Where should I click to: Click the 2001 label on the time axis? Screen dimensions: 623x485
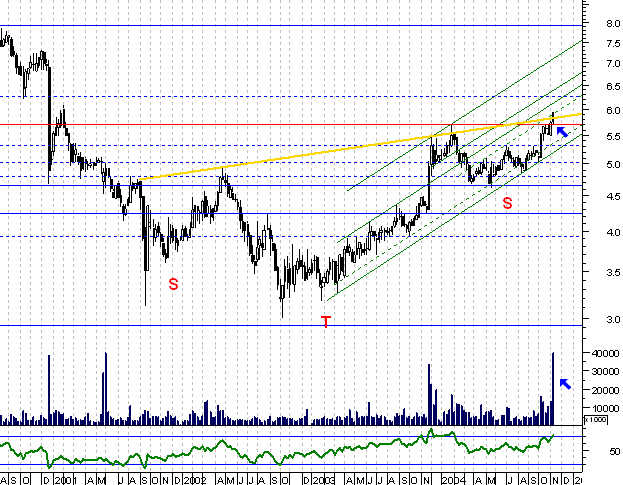click(67, 476)
